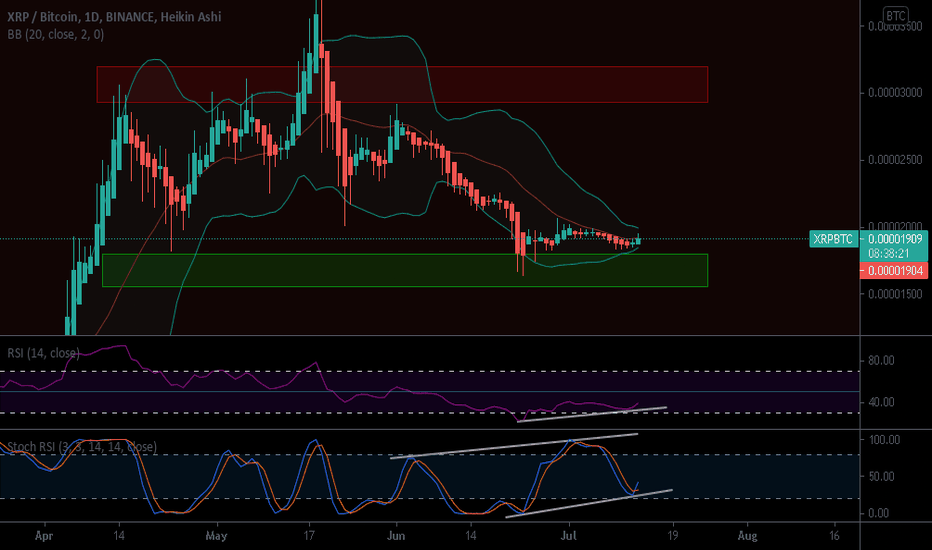Click the BTC currency badge on price axis
The image size is (932, 550).
(x=895, y=15)
